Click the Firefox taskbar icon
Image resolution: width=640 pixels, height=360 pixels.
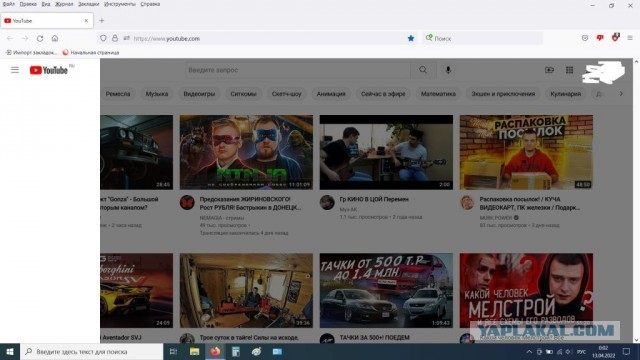tap(215, 351)
